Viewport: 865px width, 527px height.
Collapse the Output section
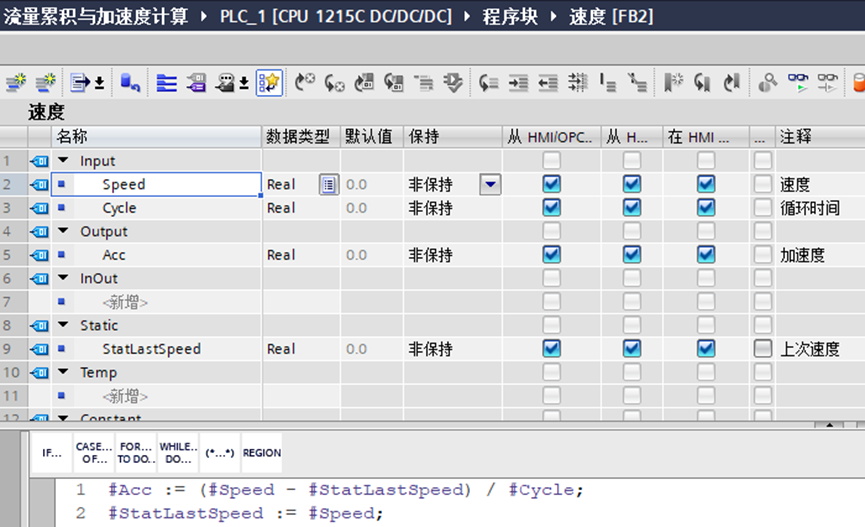(x=63, y=231)
